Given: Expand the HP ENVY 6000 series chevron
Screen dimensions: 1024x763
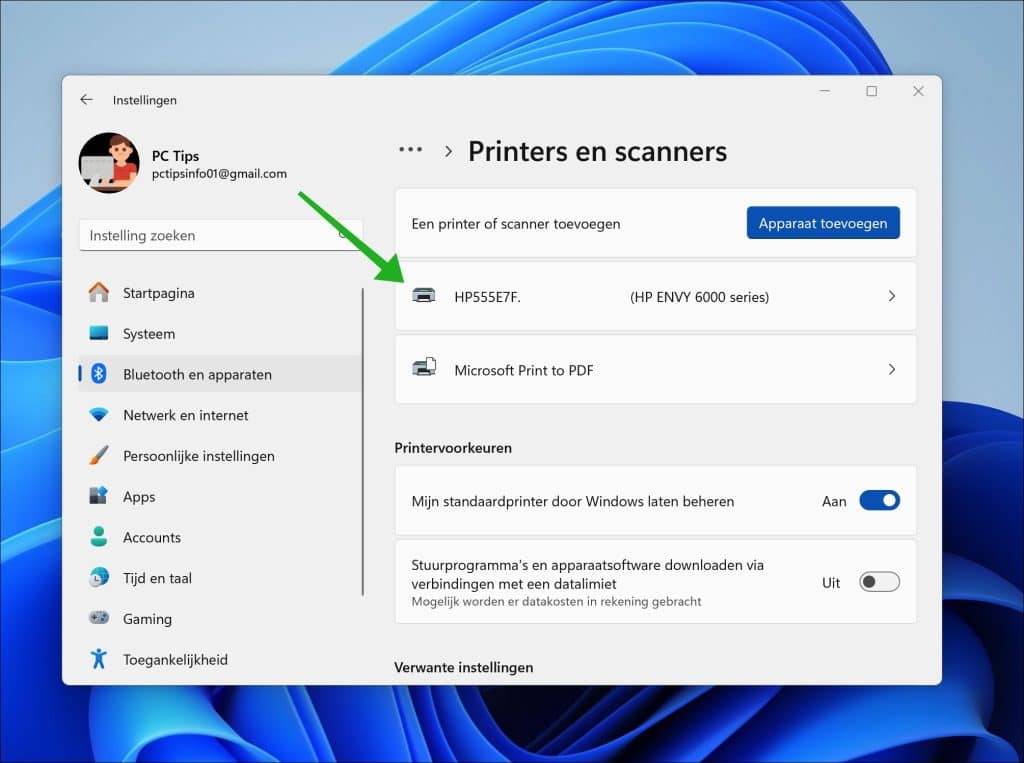Looking at the screenshot, I should pyautogui.click(x=891, y=296).
